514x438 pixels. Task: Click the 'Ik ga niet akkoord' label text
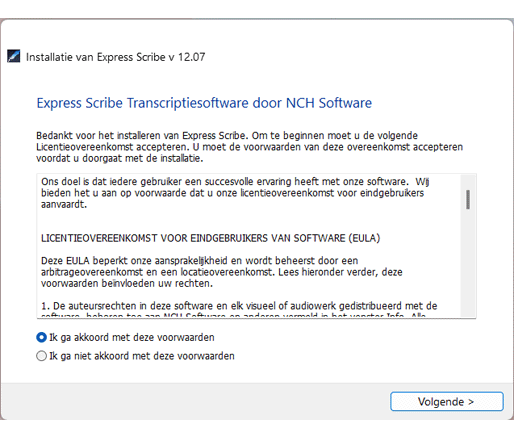coord(142,356)
